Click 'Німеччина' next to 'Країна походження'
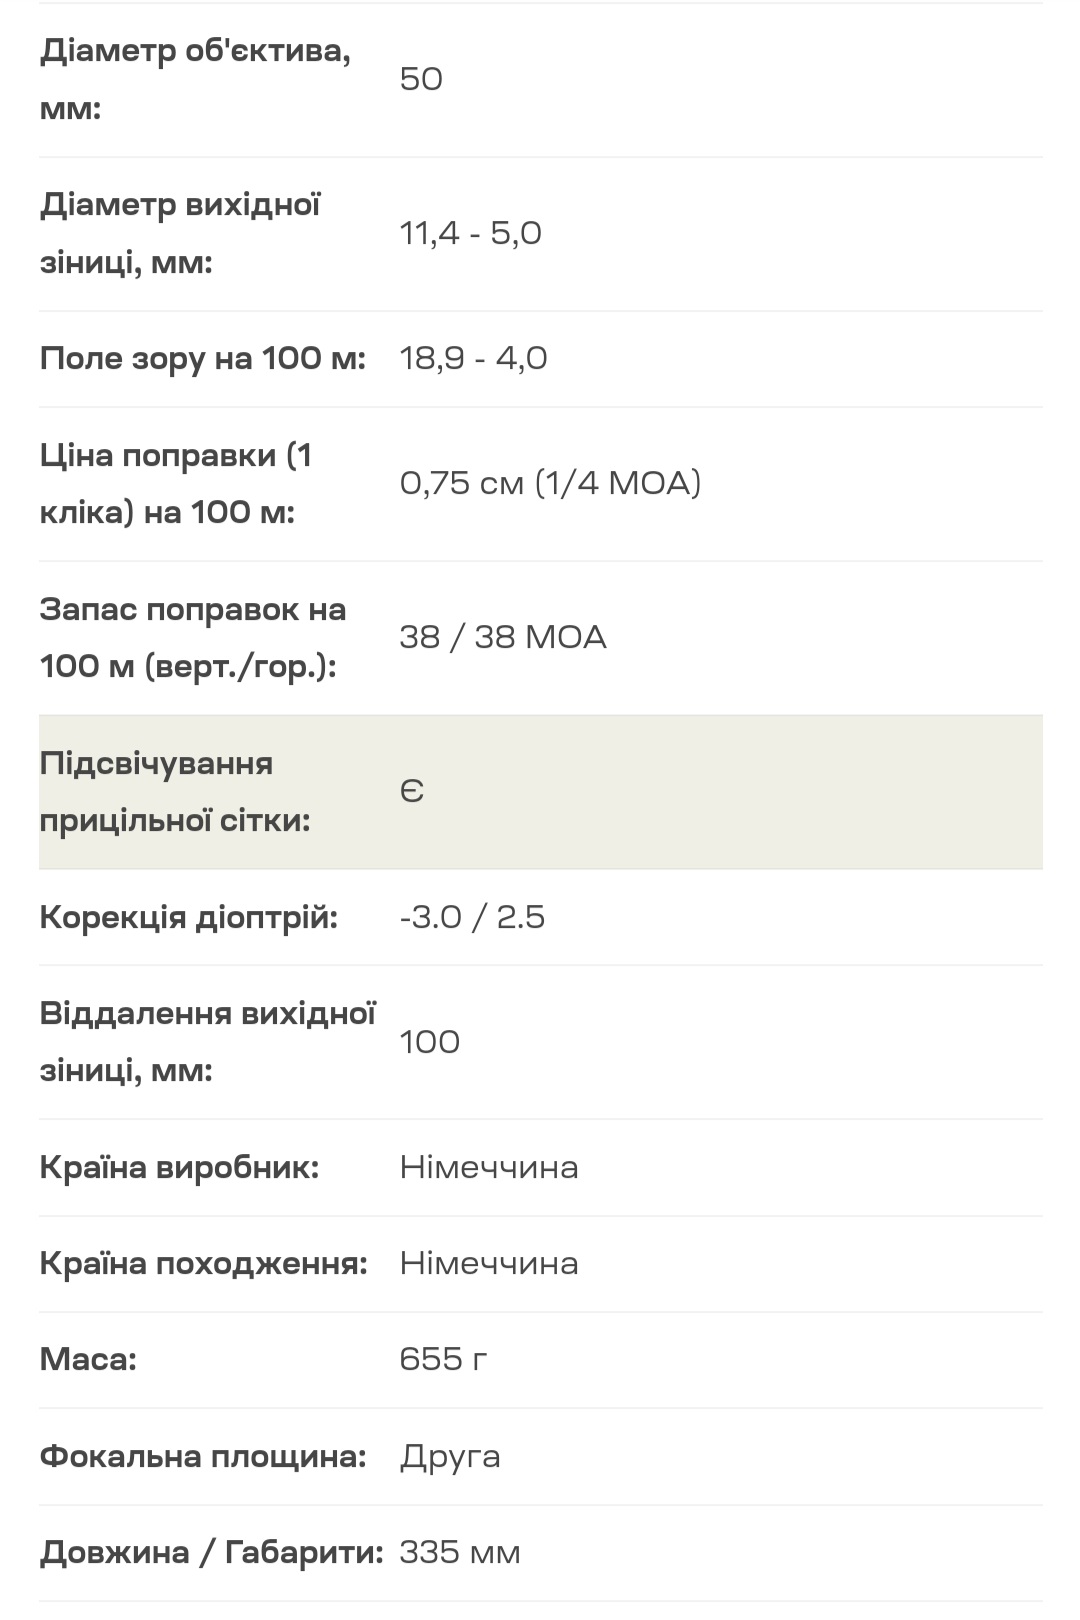The width and height of the screenshot is (1080, 1620). pos(489,1263)
